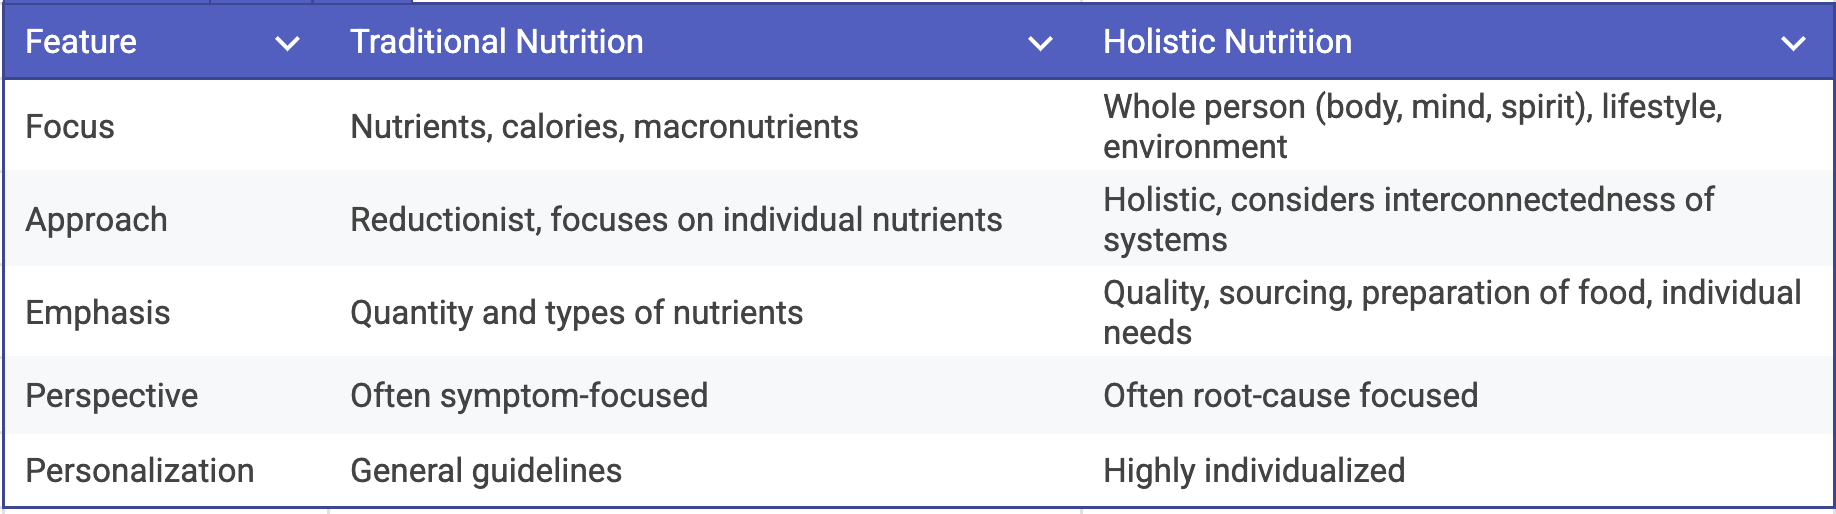Viewport: 1836px width, 514px height.
Task: Open the Holistic Nutrition column dropdown chevron
Action: [1793, 43]
